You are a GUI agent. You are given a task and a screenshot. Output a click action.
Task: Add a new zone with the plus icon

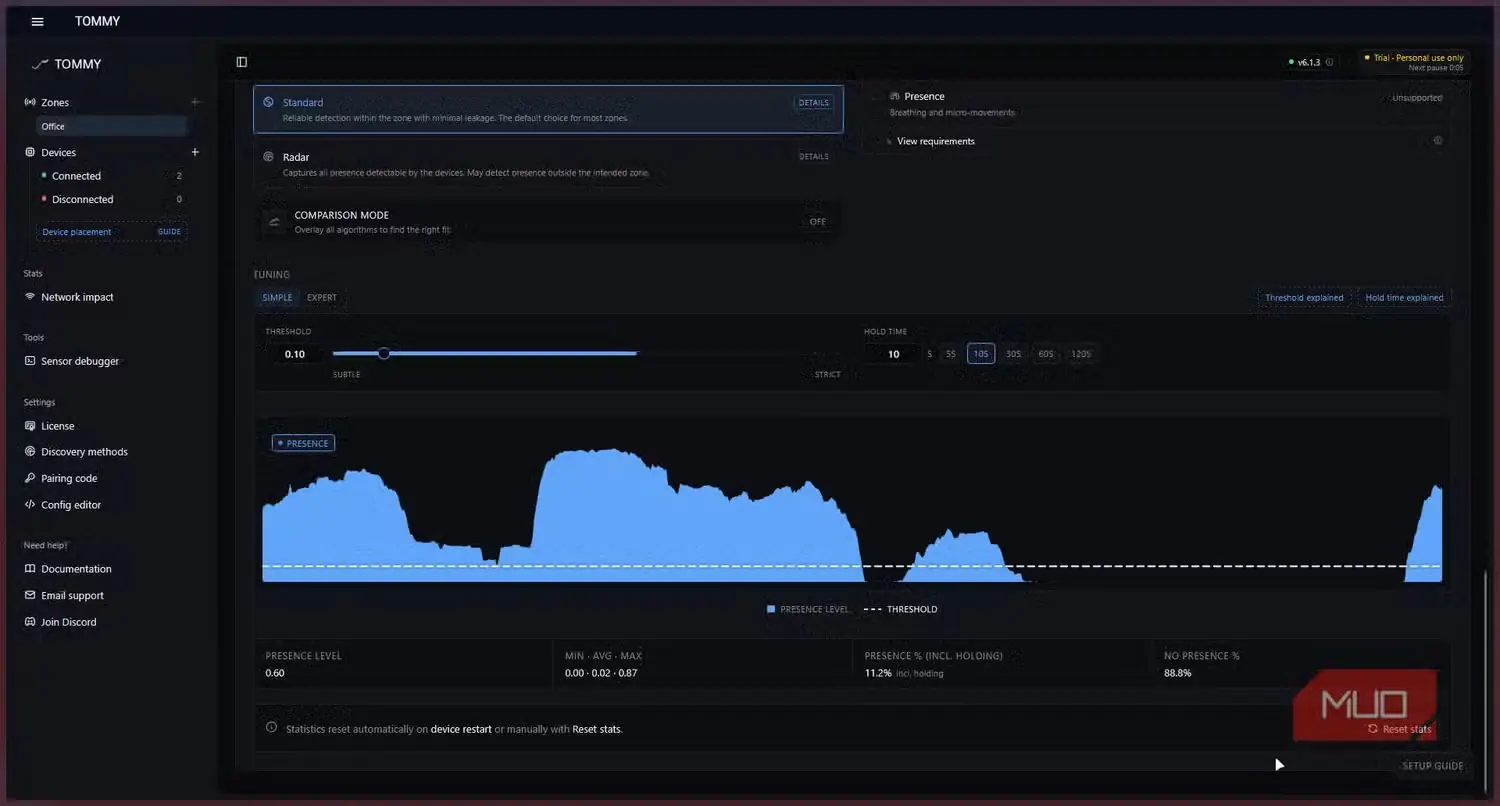[195, 102]
